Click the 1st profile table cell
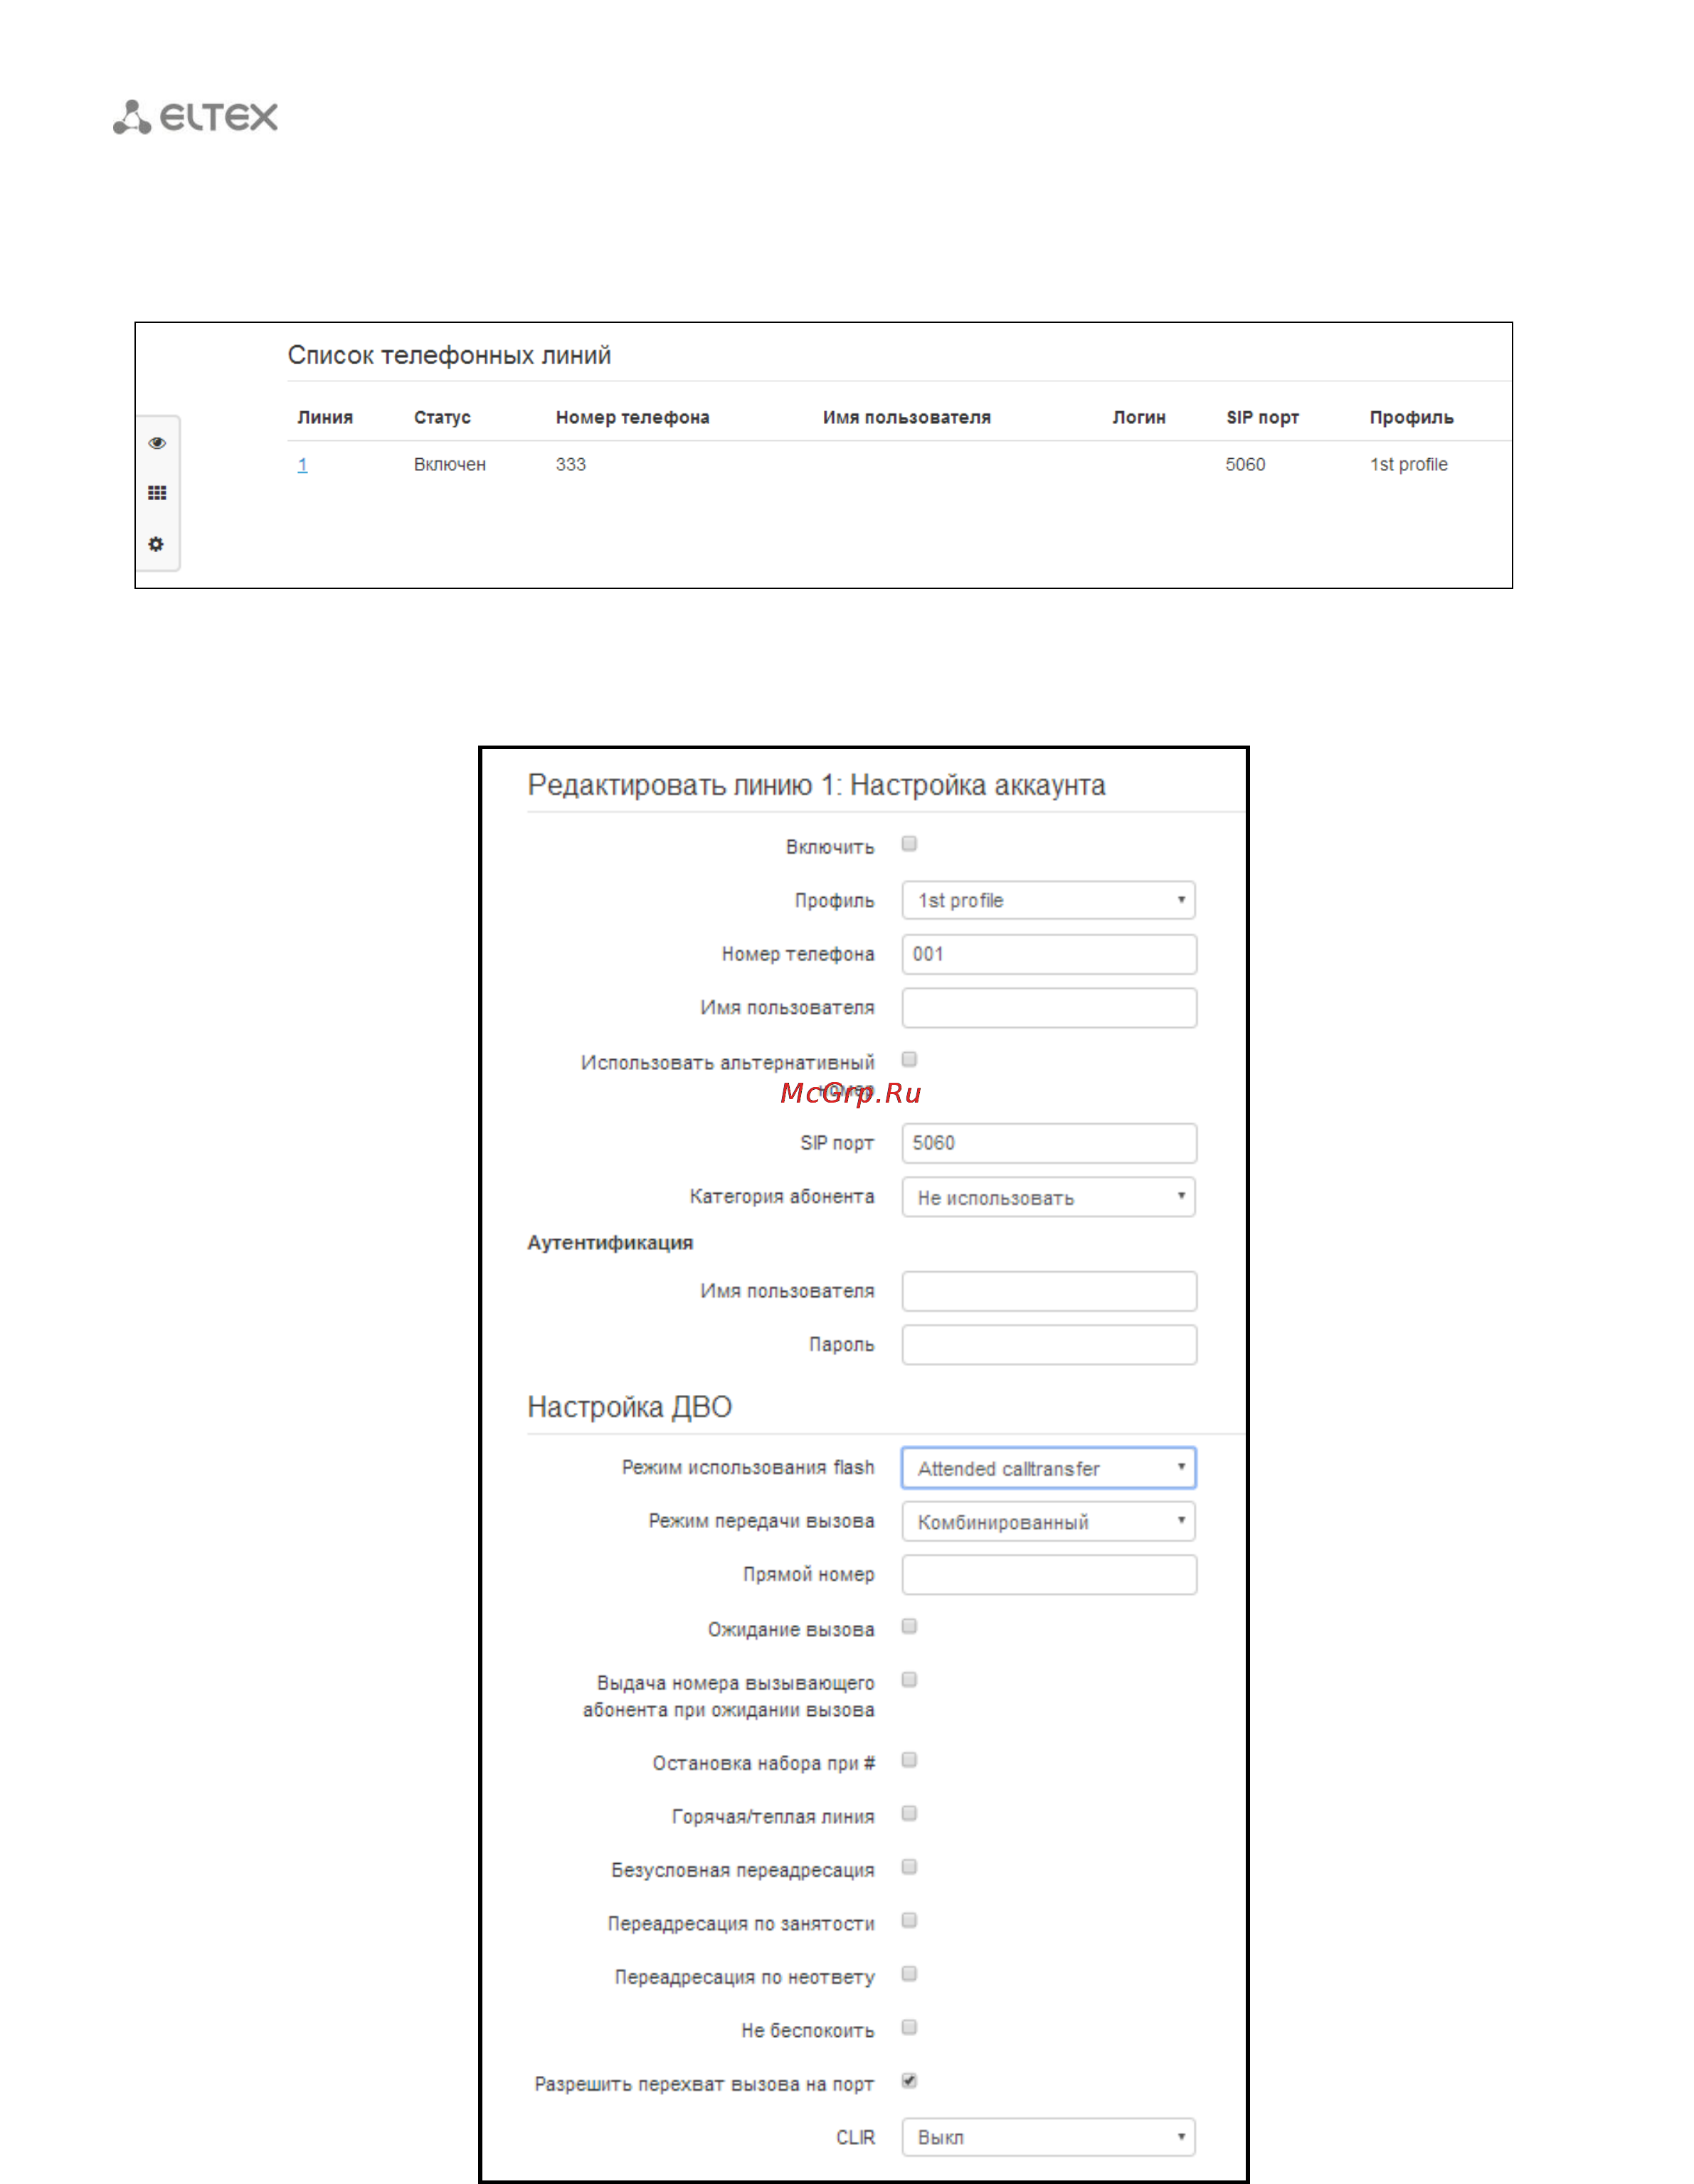Screen dimensions: 1694x2184 click(x=1408, y=465)
